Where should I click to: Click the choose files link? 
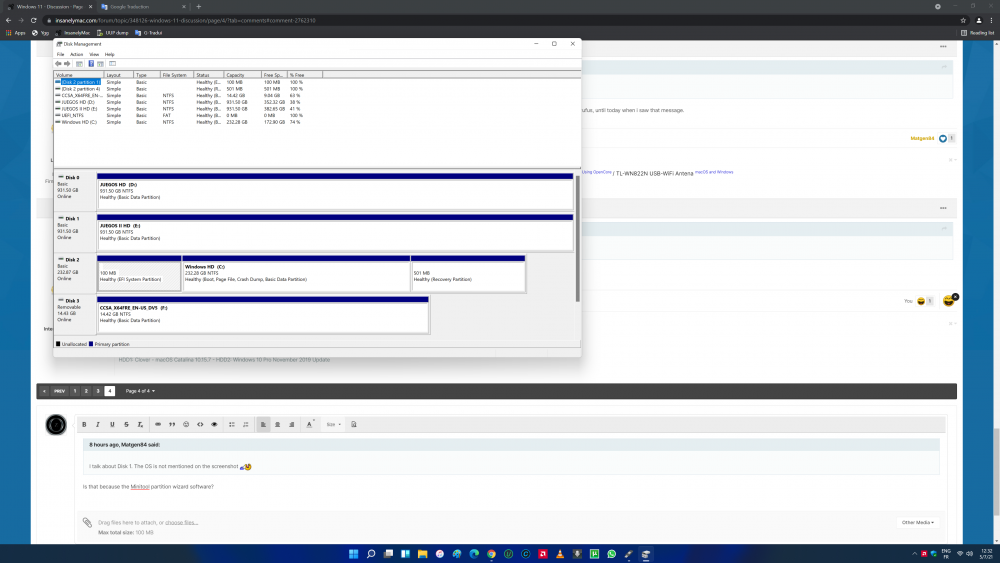click(x=181, y=522)
